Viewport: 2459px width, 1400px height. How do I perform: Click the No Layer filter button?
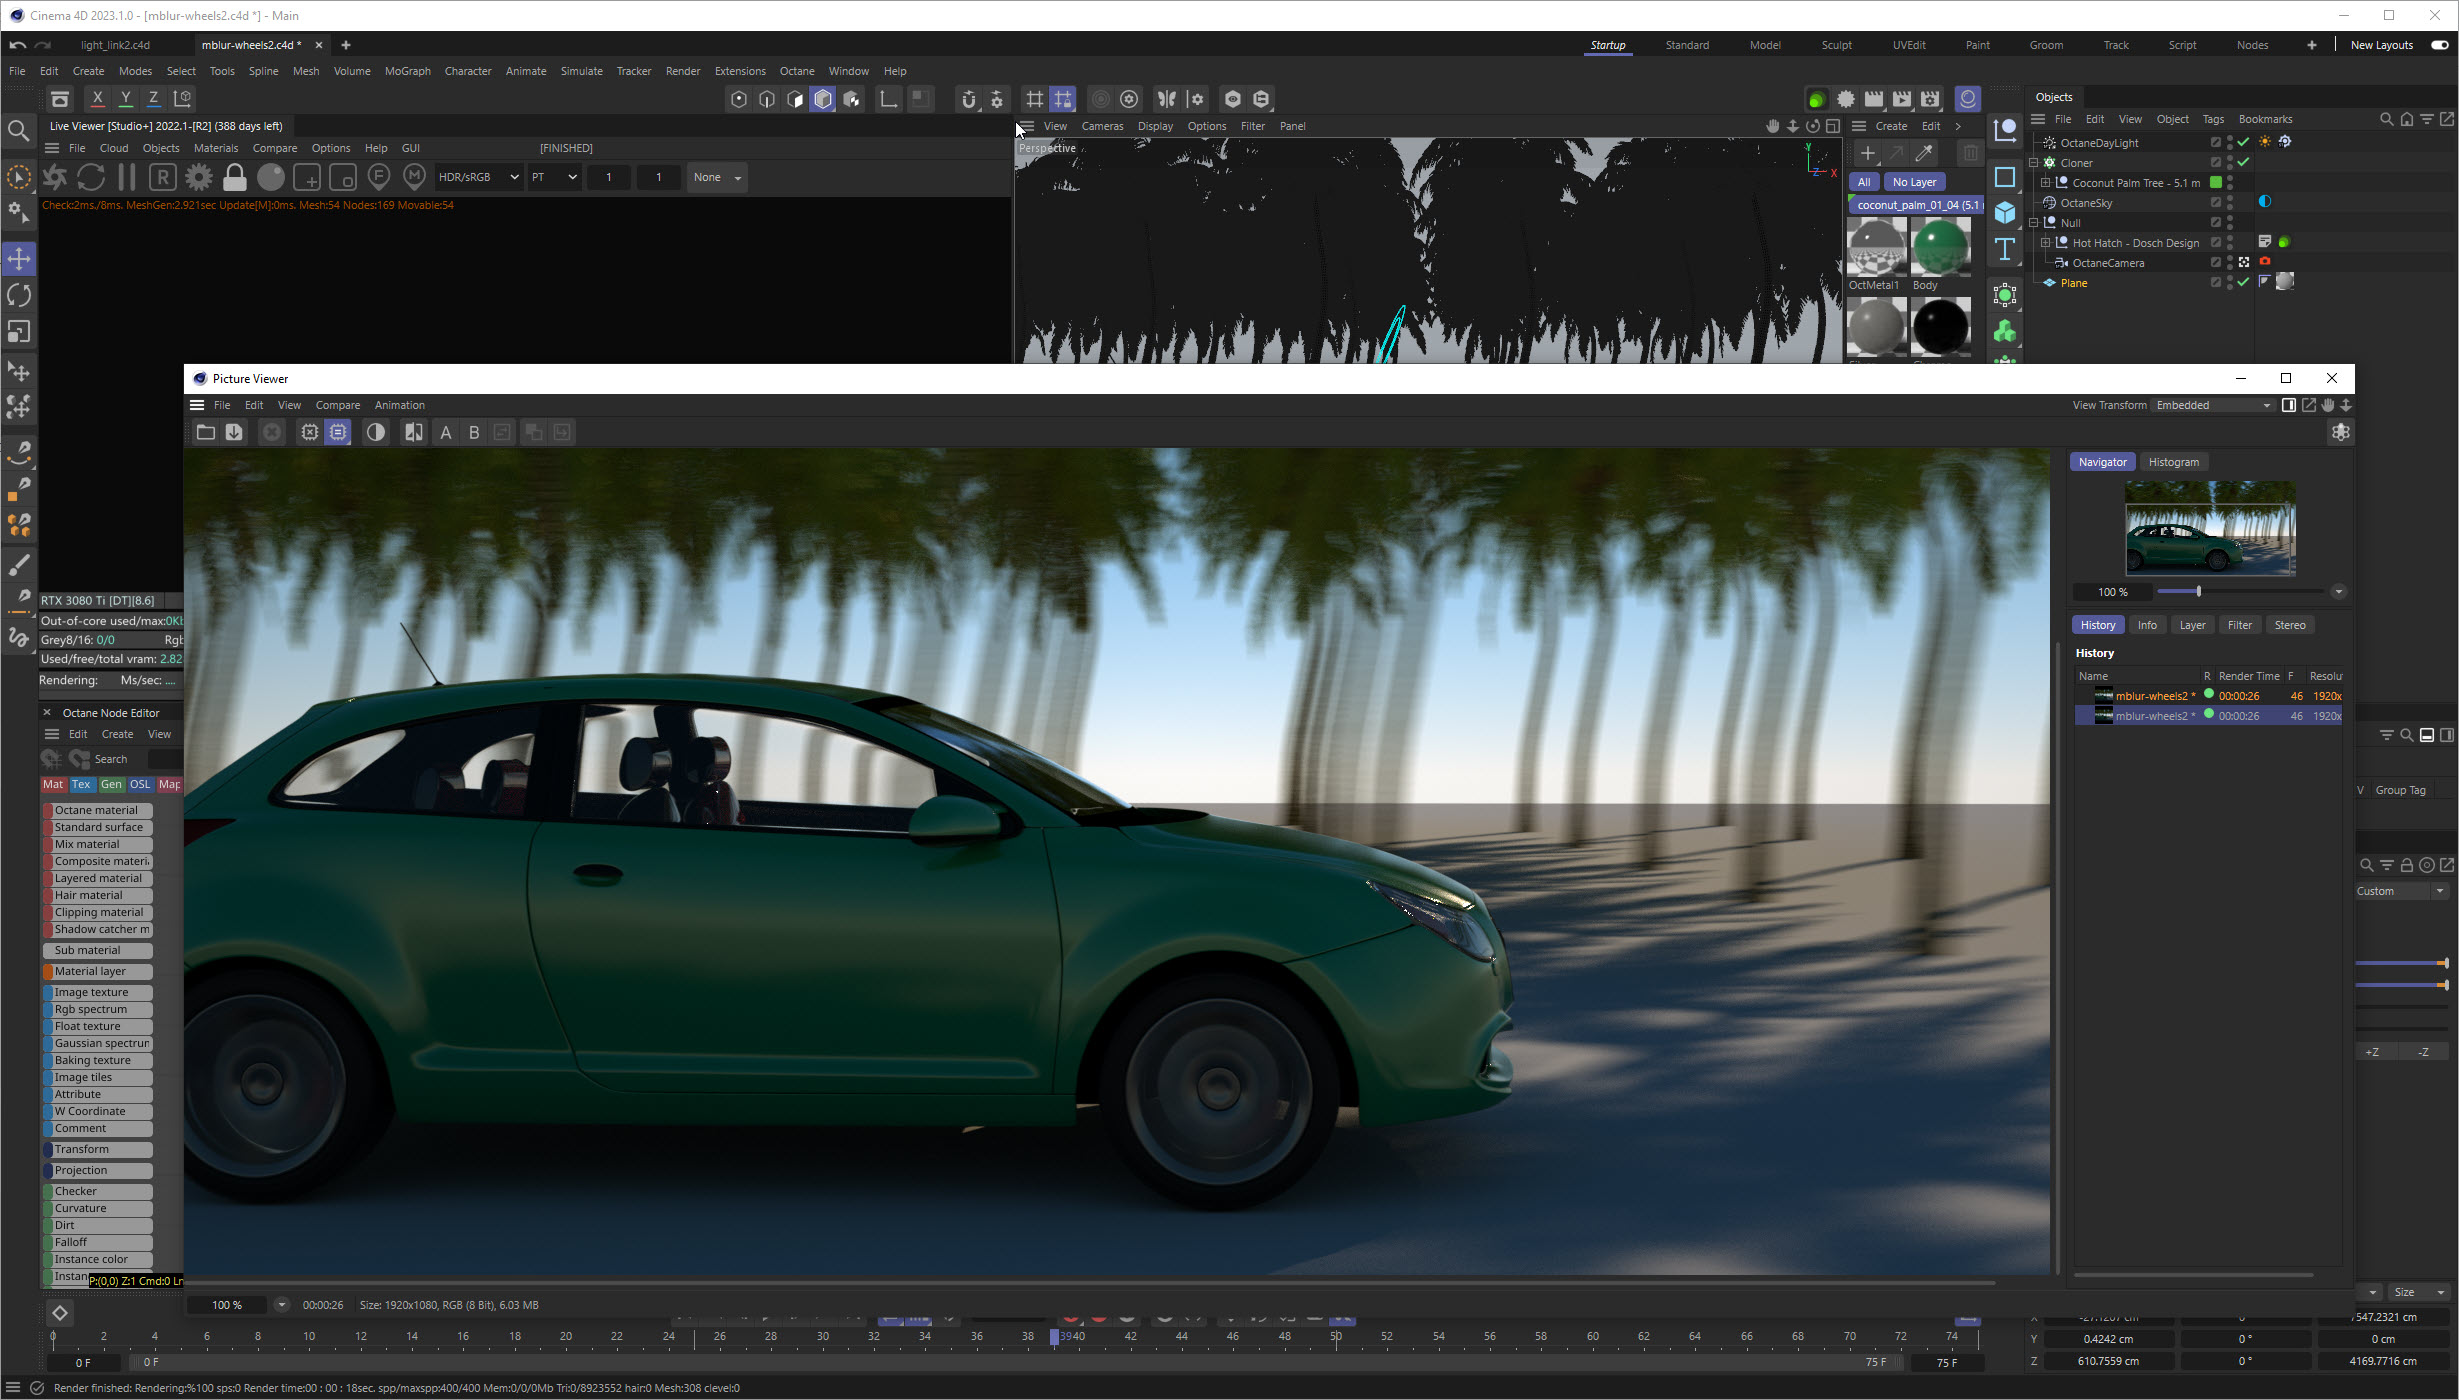pos(1913,182)
